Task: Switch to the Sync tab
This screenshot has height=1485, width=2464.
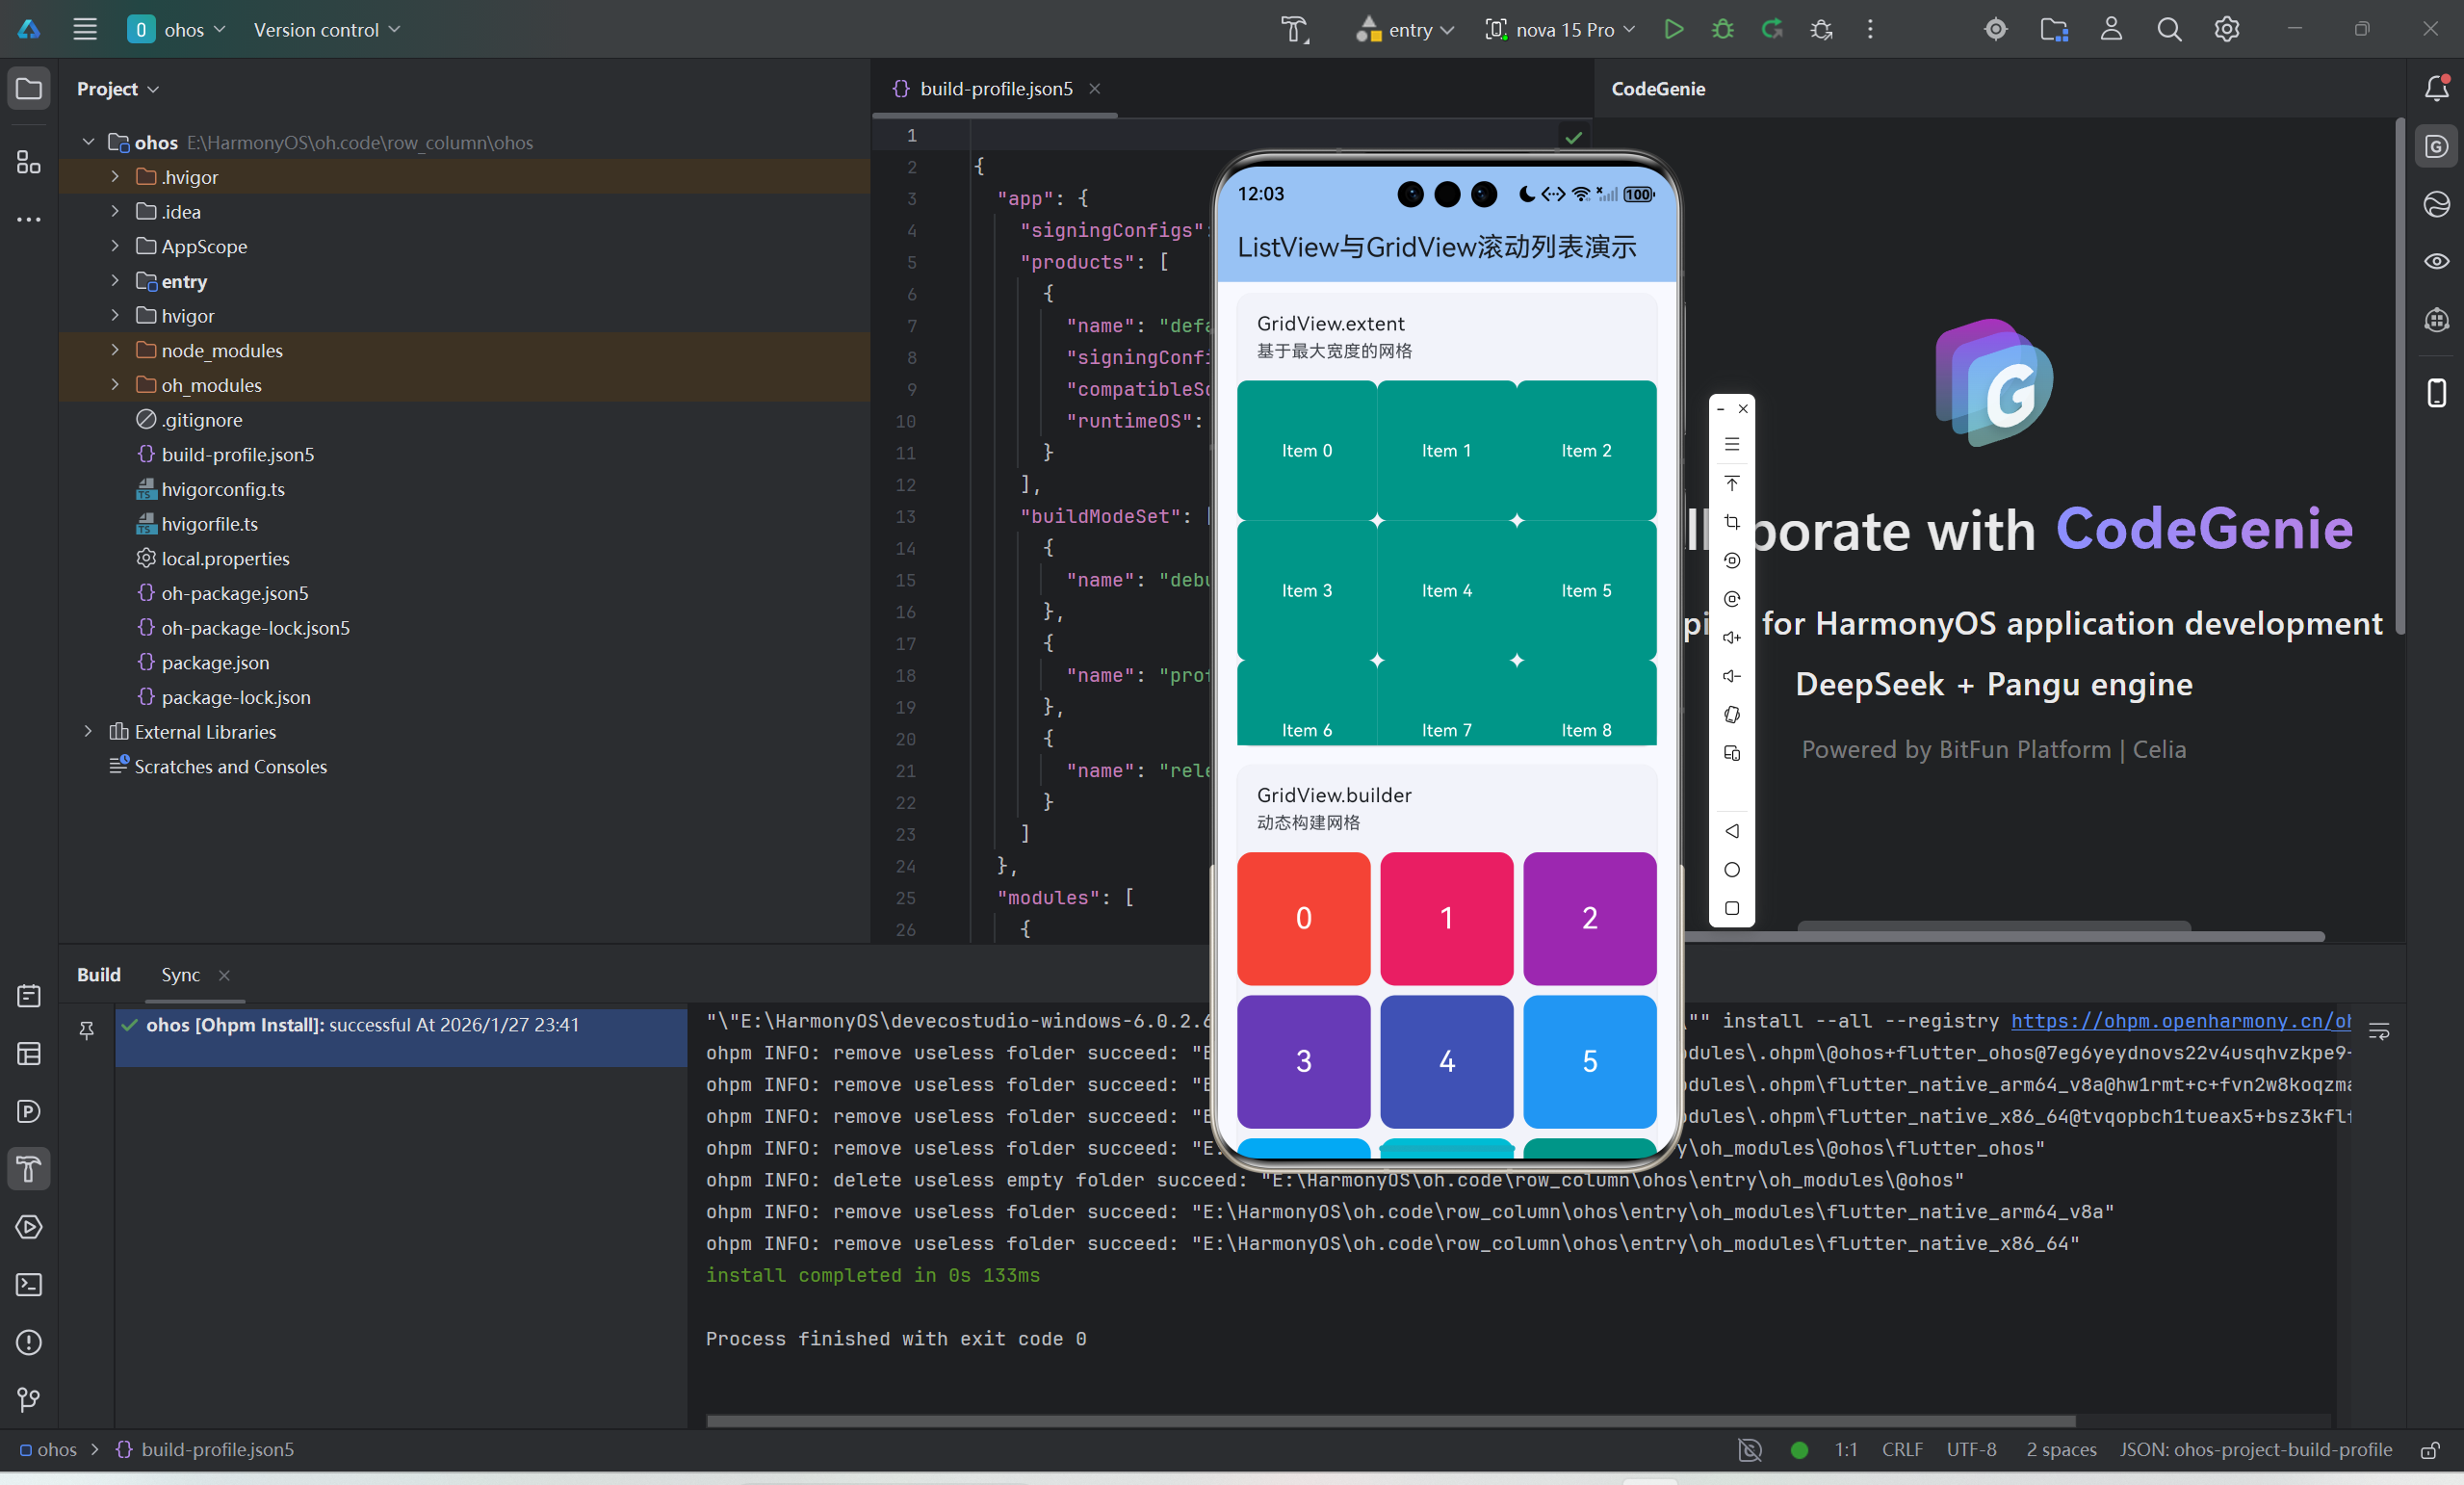Action: pos(181,974)
